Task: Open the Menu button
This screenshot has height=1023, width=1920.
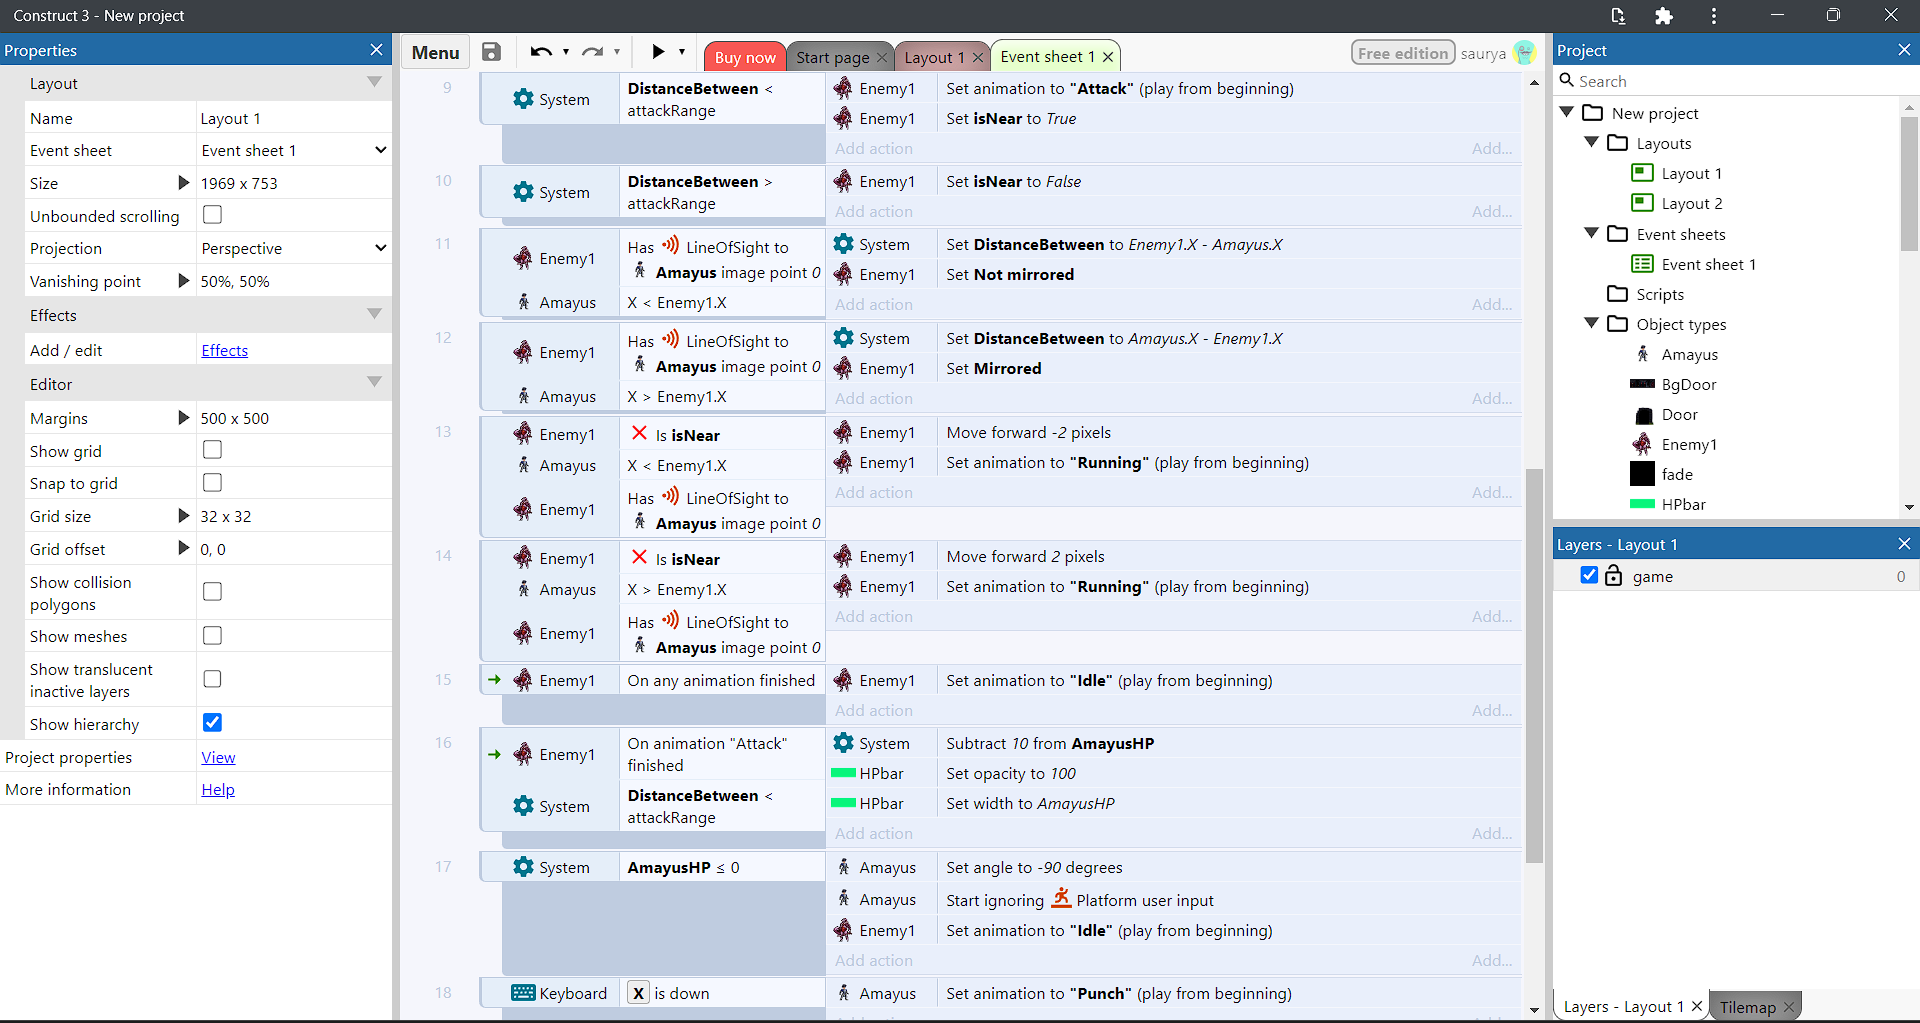Action: 436,53
